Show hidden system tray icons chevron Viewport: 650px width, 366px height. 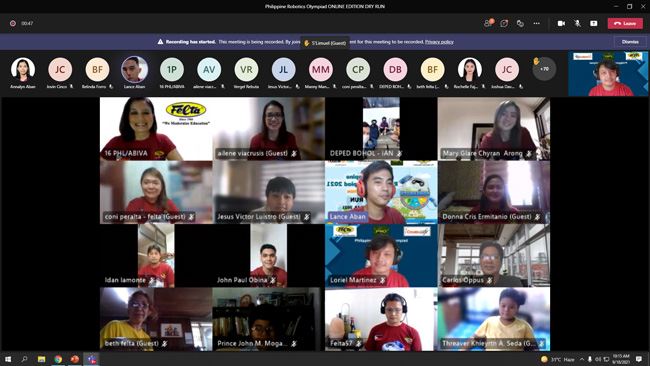tap(582, 359)
